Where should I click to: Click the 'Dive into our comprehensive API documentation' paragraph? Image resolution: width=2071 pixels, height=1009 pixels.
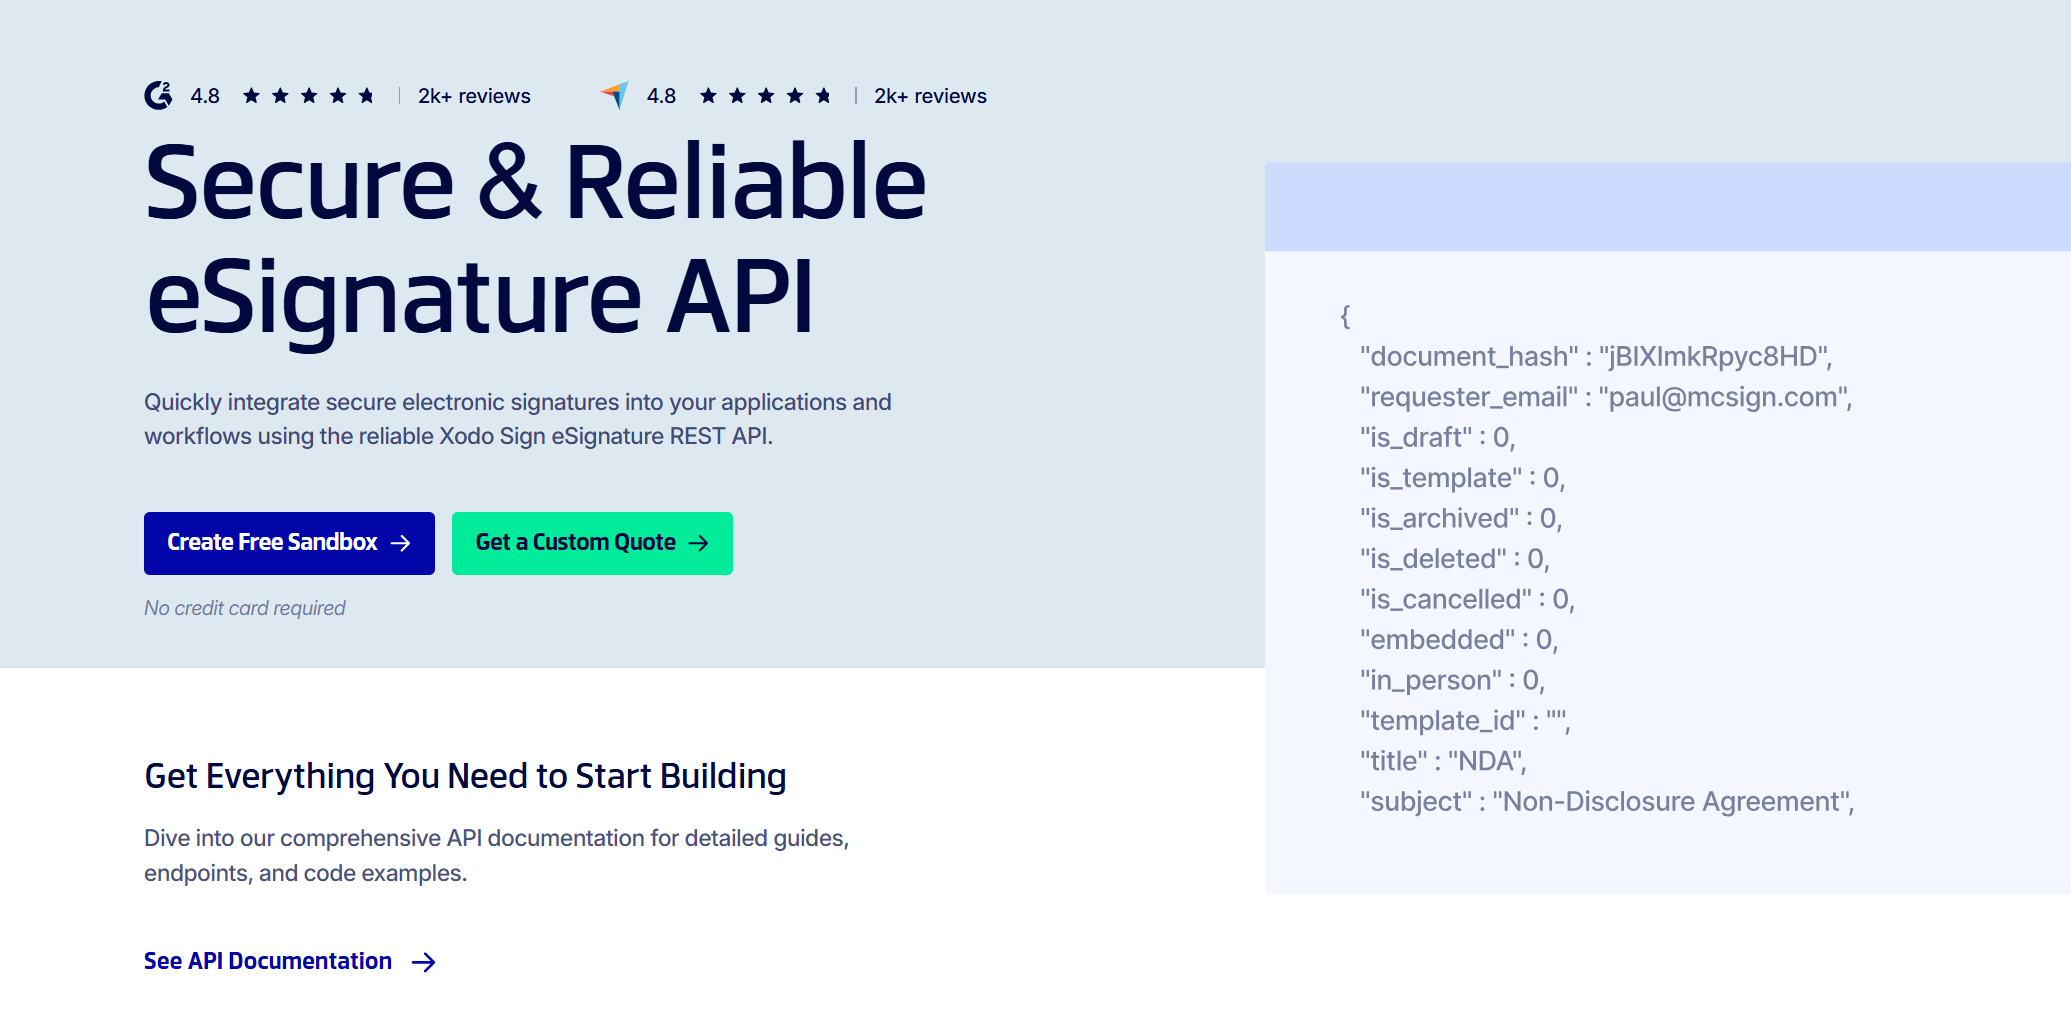[497, 855]
